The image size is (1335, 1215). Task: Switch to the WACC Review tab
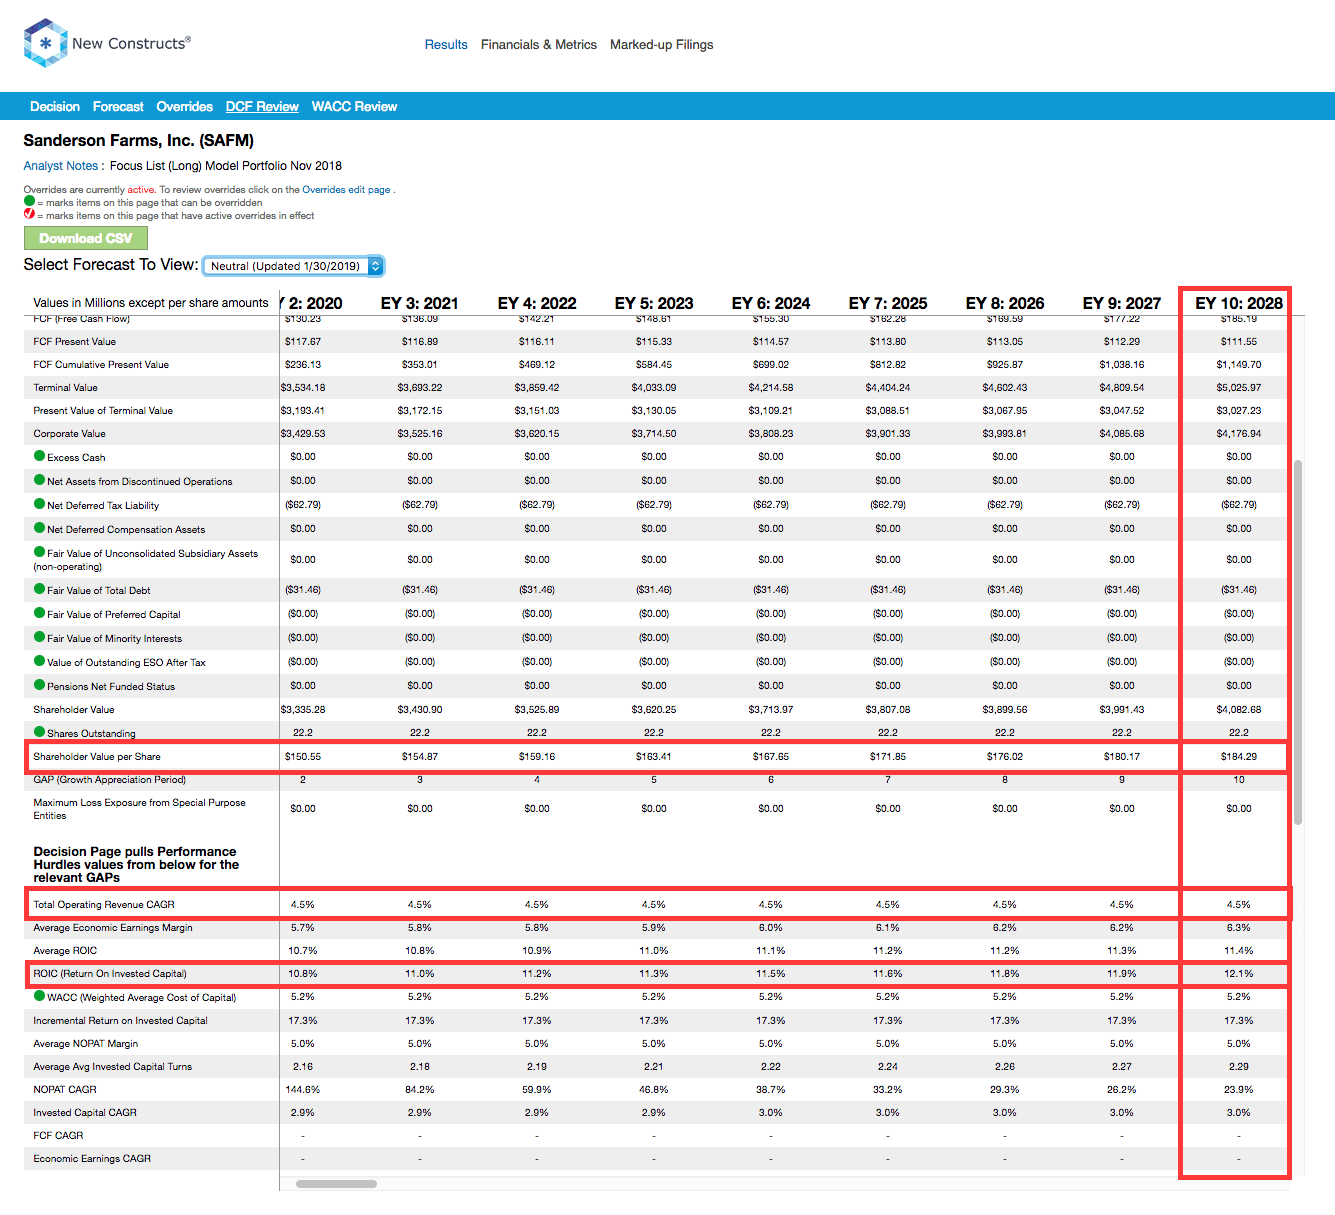point(354,107)
